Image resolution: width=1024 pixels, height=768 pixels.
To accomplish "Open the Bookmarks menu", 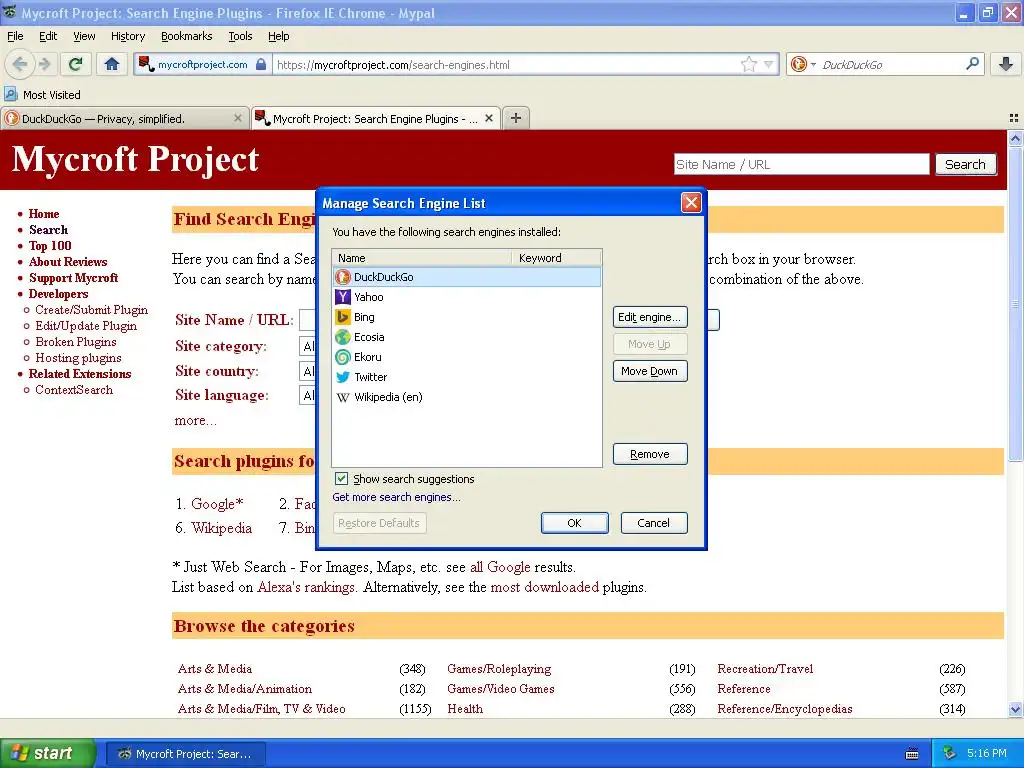I will pos(186,36).
